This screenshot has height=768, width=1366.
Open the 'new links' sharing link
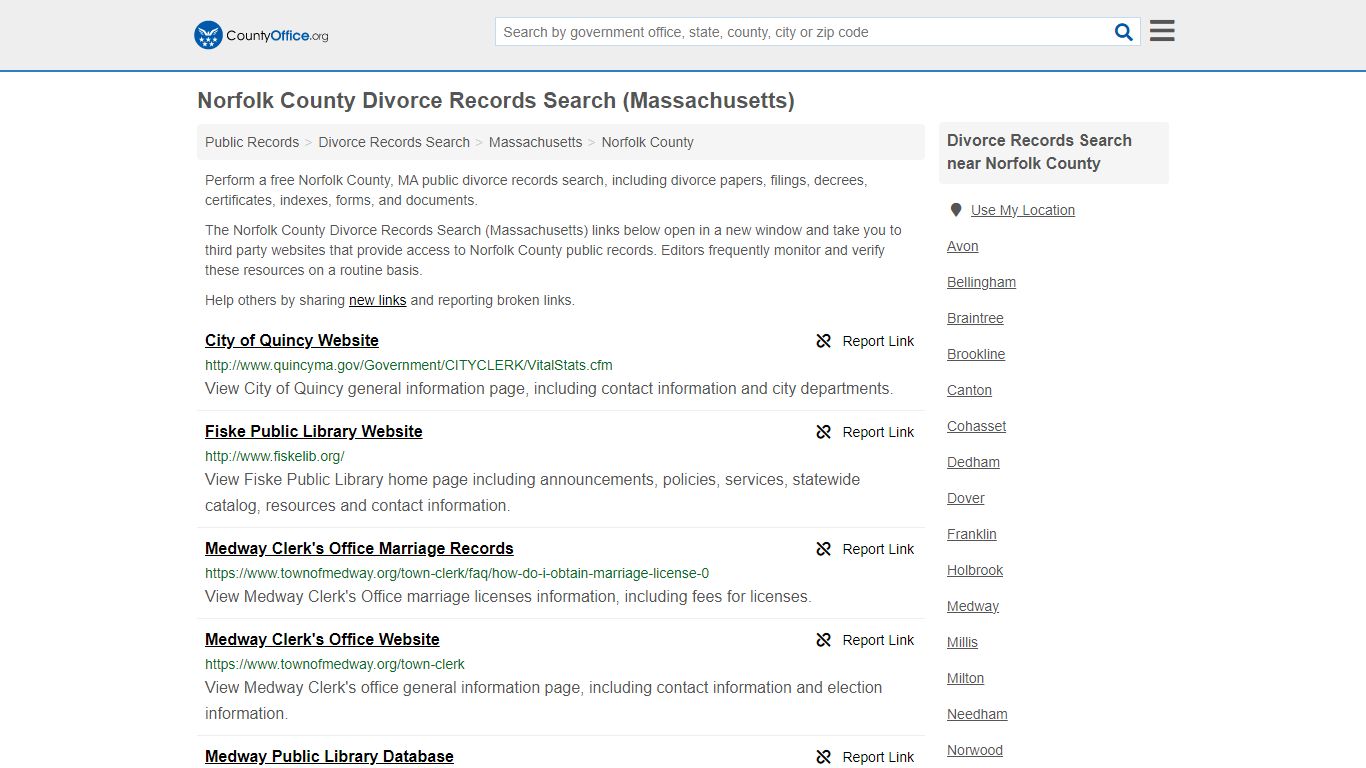(x=377, y=300)
